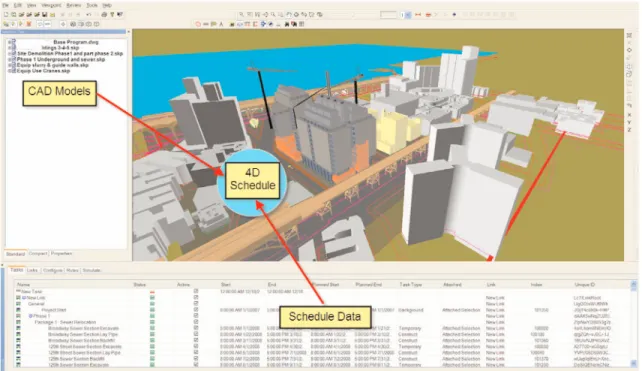Image resolution: width=642 pixels, height=371 pixels.
Task: Click the green status icon of Project Start row
Action: (152, 310)
